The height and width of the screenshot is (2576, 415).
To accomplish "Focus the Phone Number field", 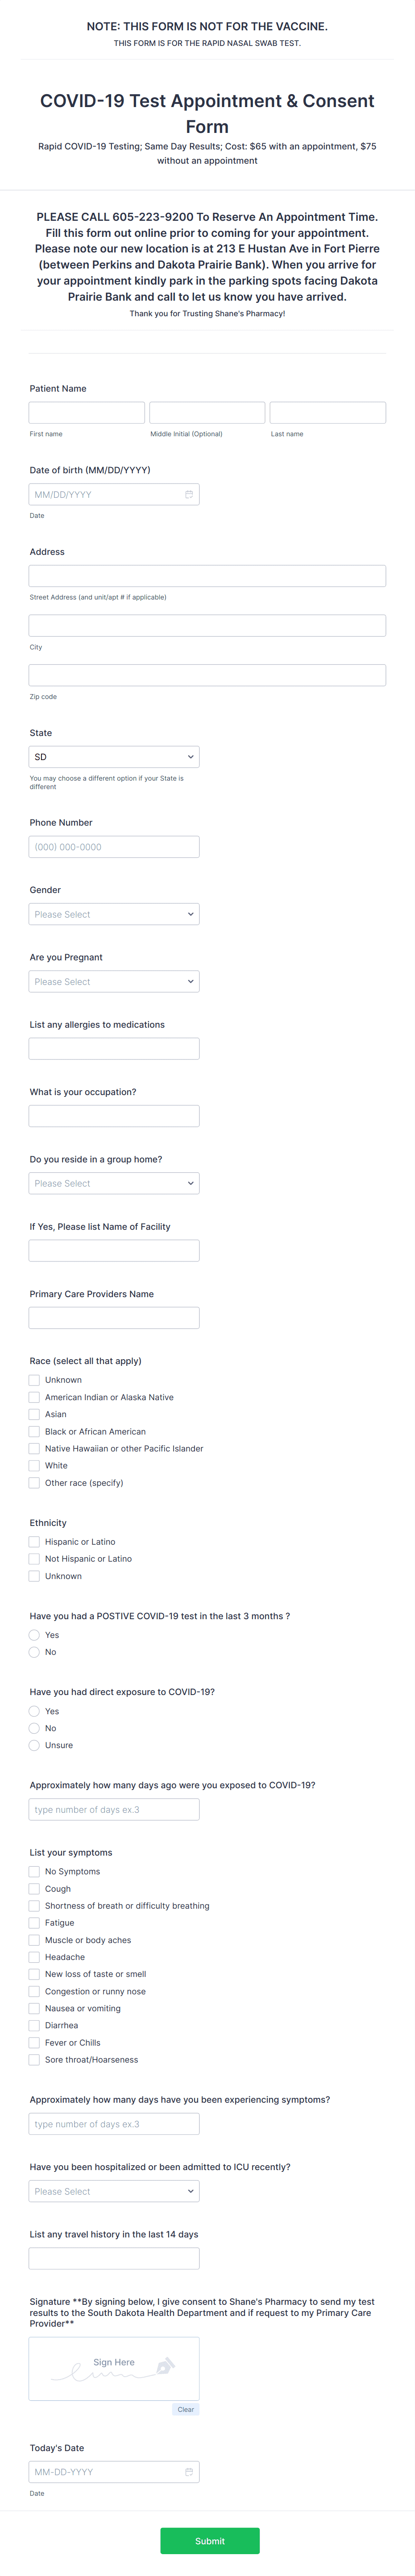I will pyautogui.click(x=114, y=847).
